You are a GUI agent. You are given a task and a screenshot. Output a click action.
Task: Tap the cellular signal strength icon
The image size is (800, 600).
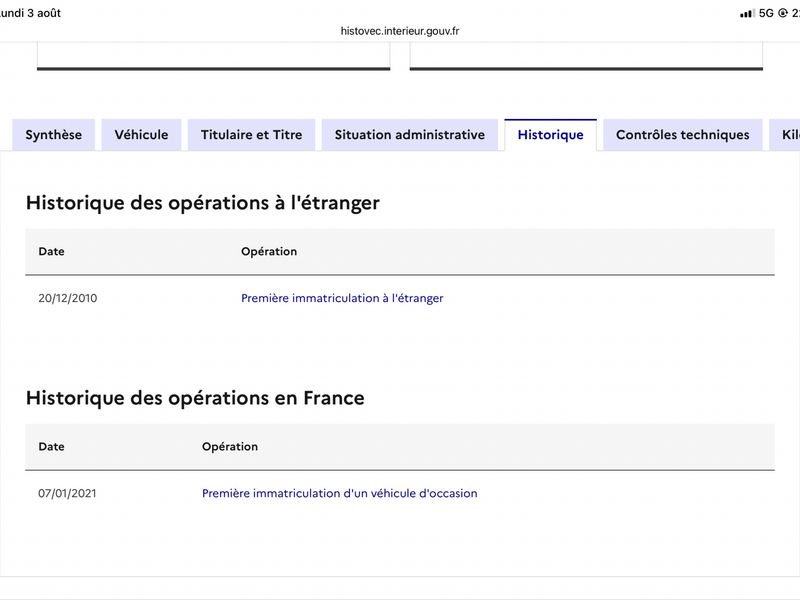pos(747,13)
